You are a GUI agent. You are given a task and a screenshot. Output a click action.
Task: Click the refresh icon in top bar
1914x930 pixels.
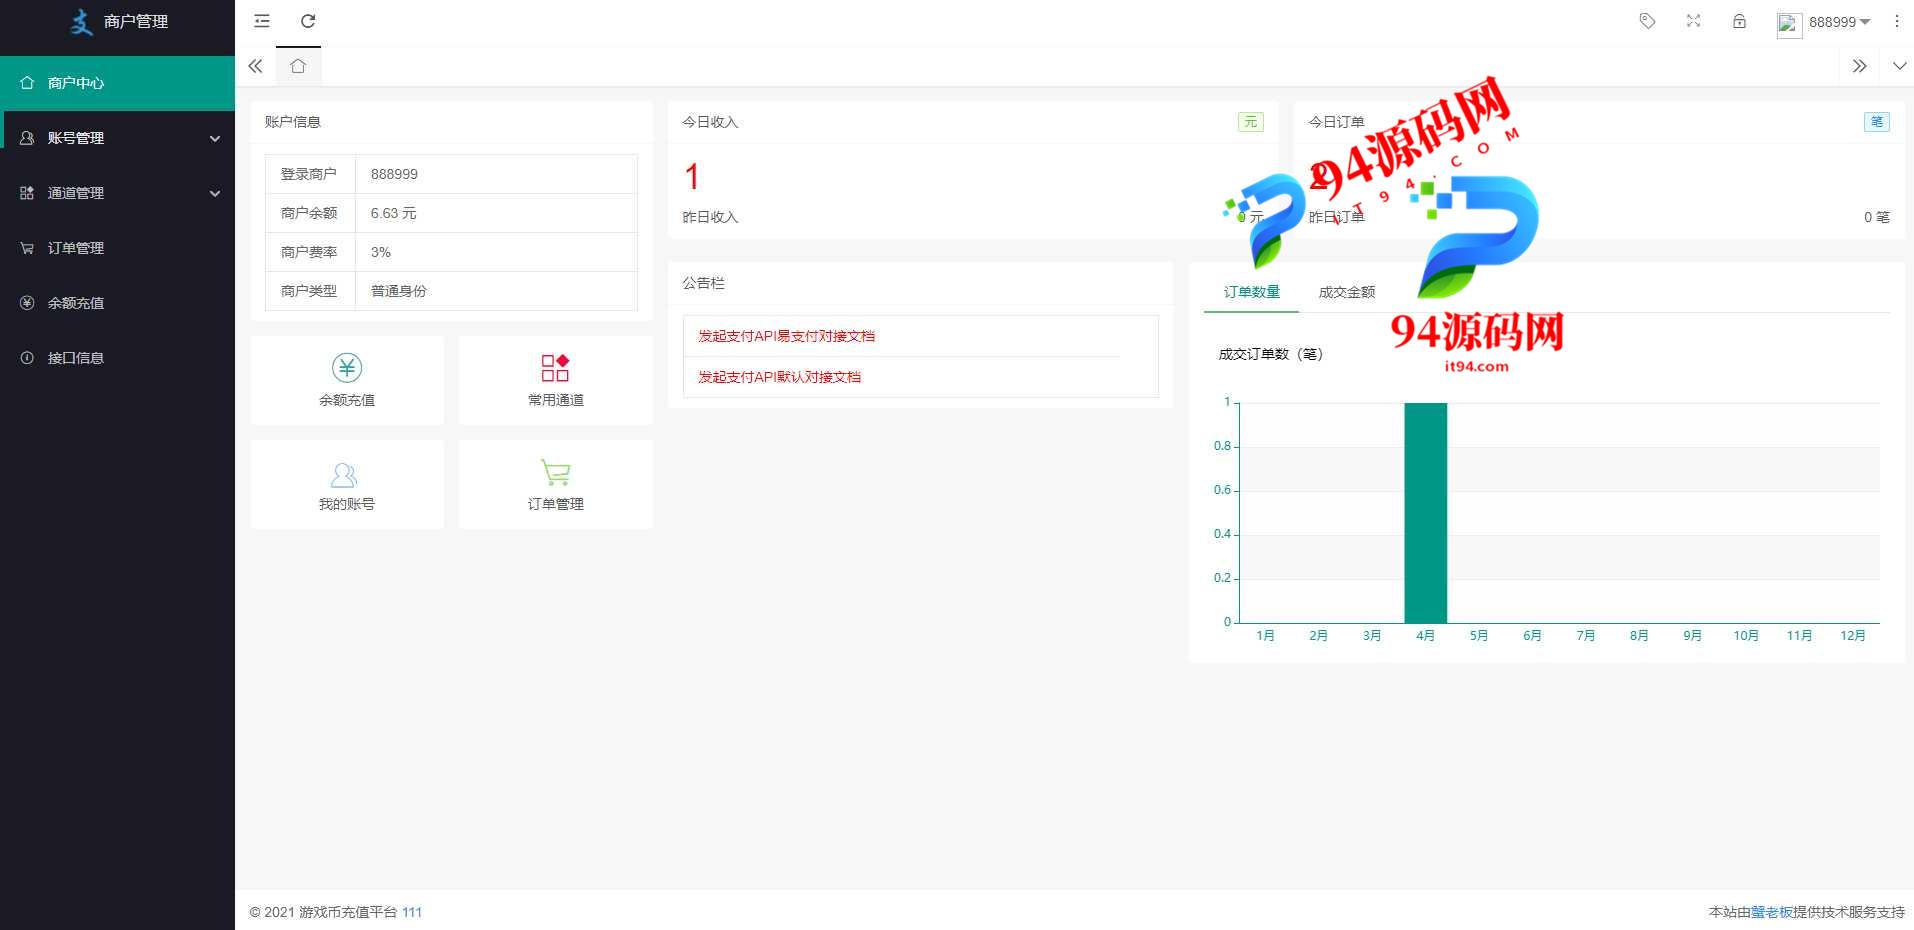coord(308,21)
